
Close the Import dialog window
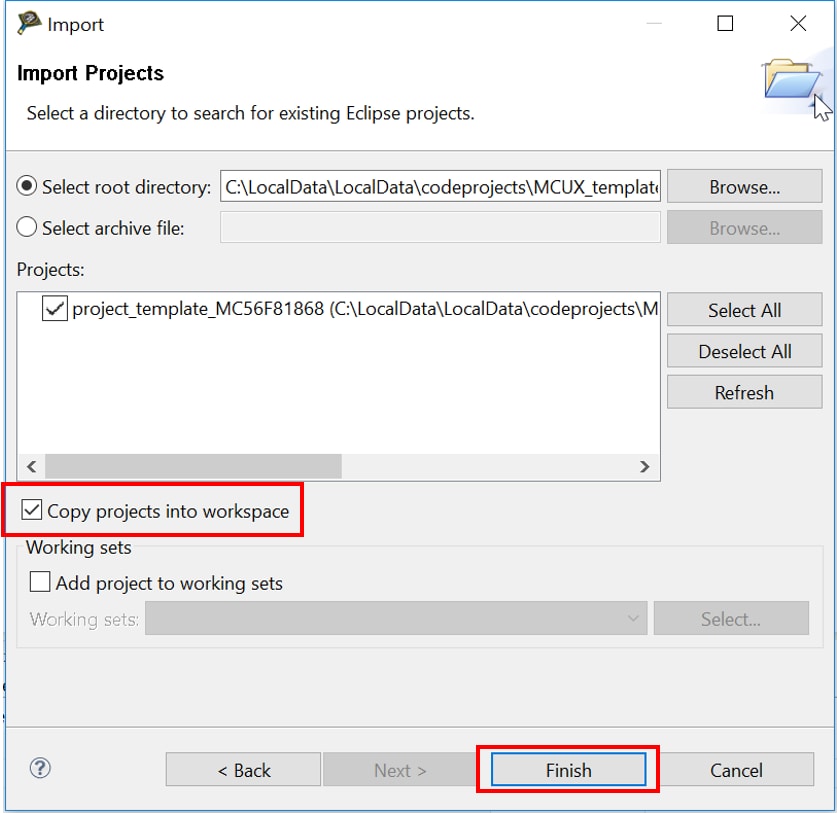pyautogui.click(x=798, y=24)
